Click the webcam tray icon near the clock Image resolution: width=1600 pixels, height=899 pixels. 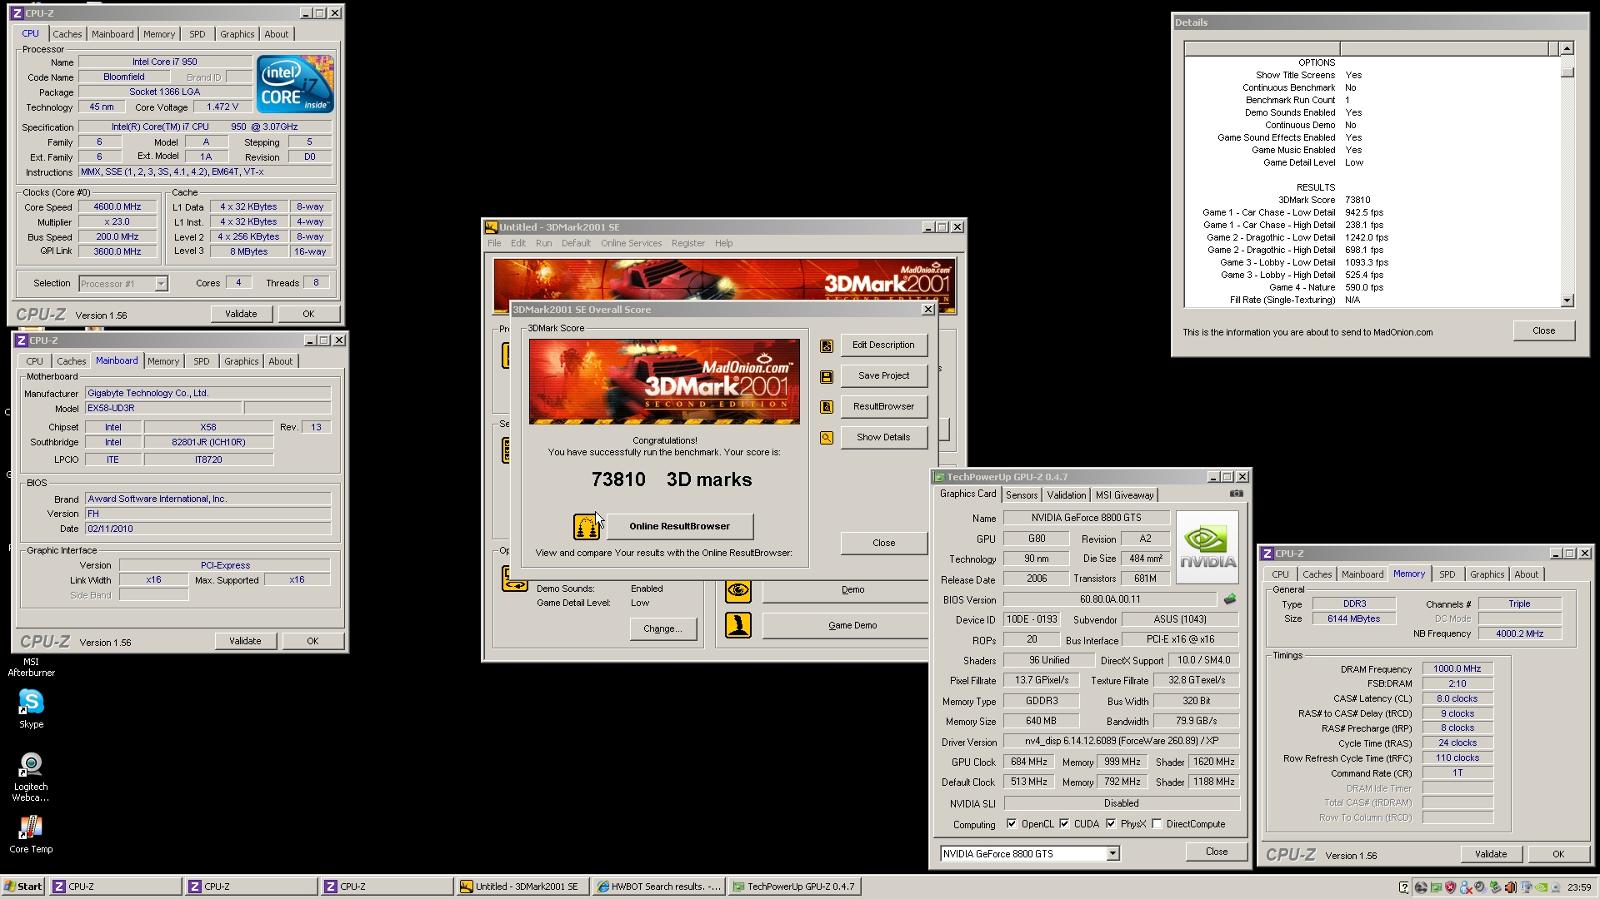[x=1555, y=887]
